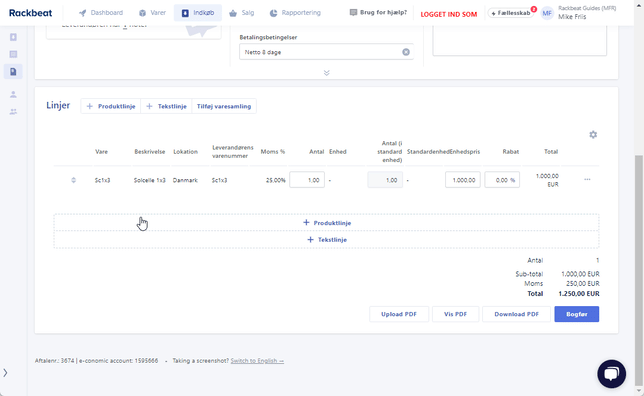Click the LOGGET IND SOM label
The image size is (644, 396).
coord(448,14)
